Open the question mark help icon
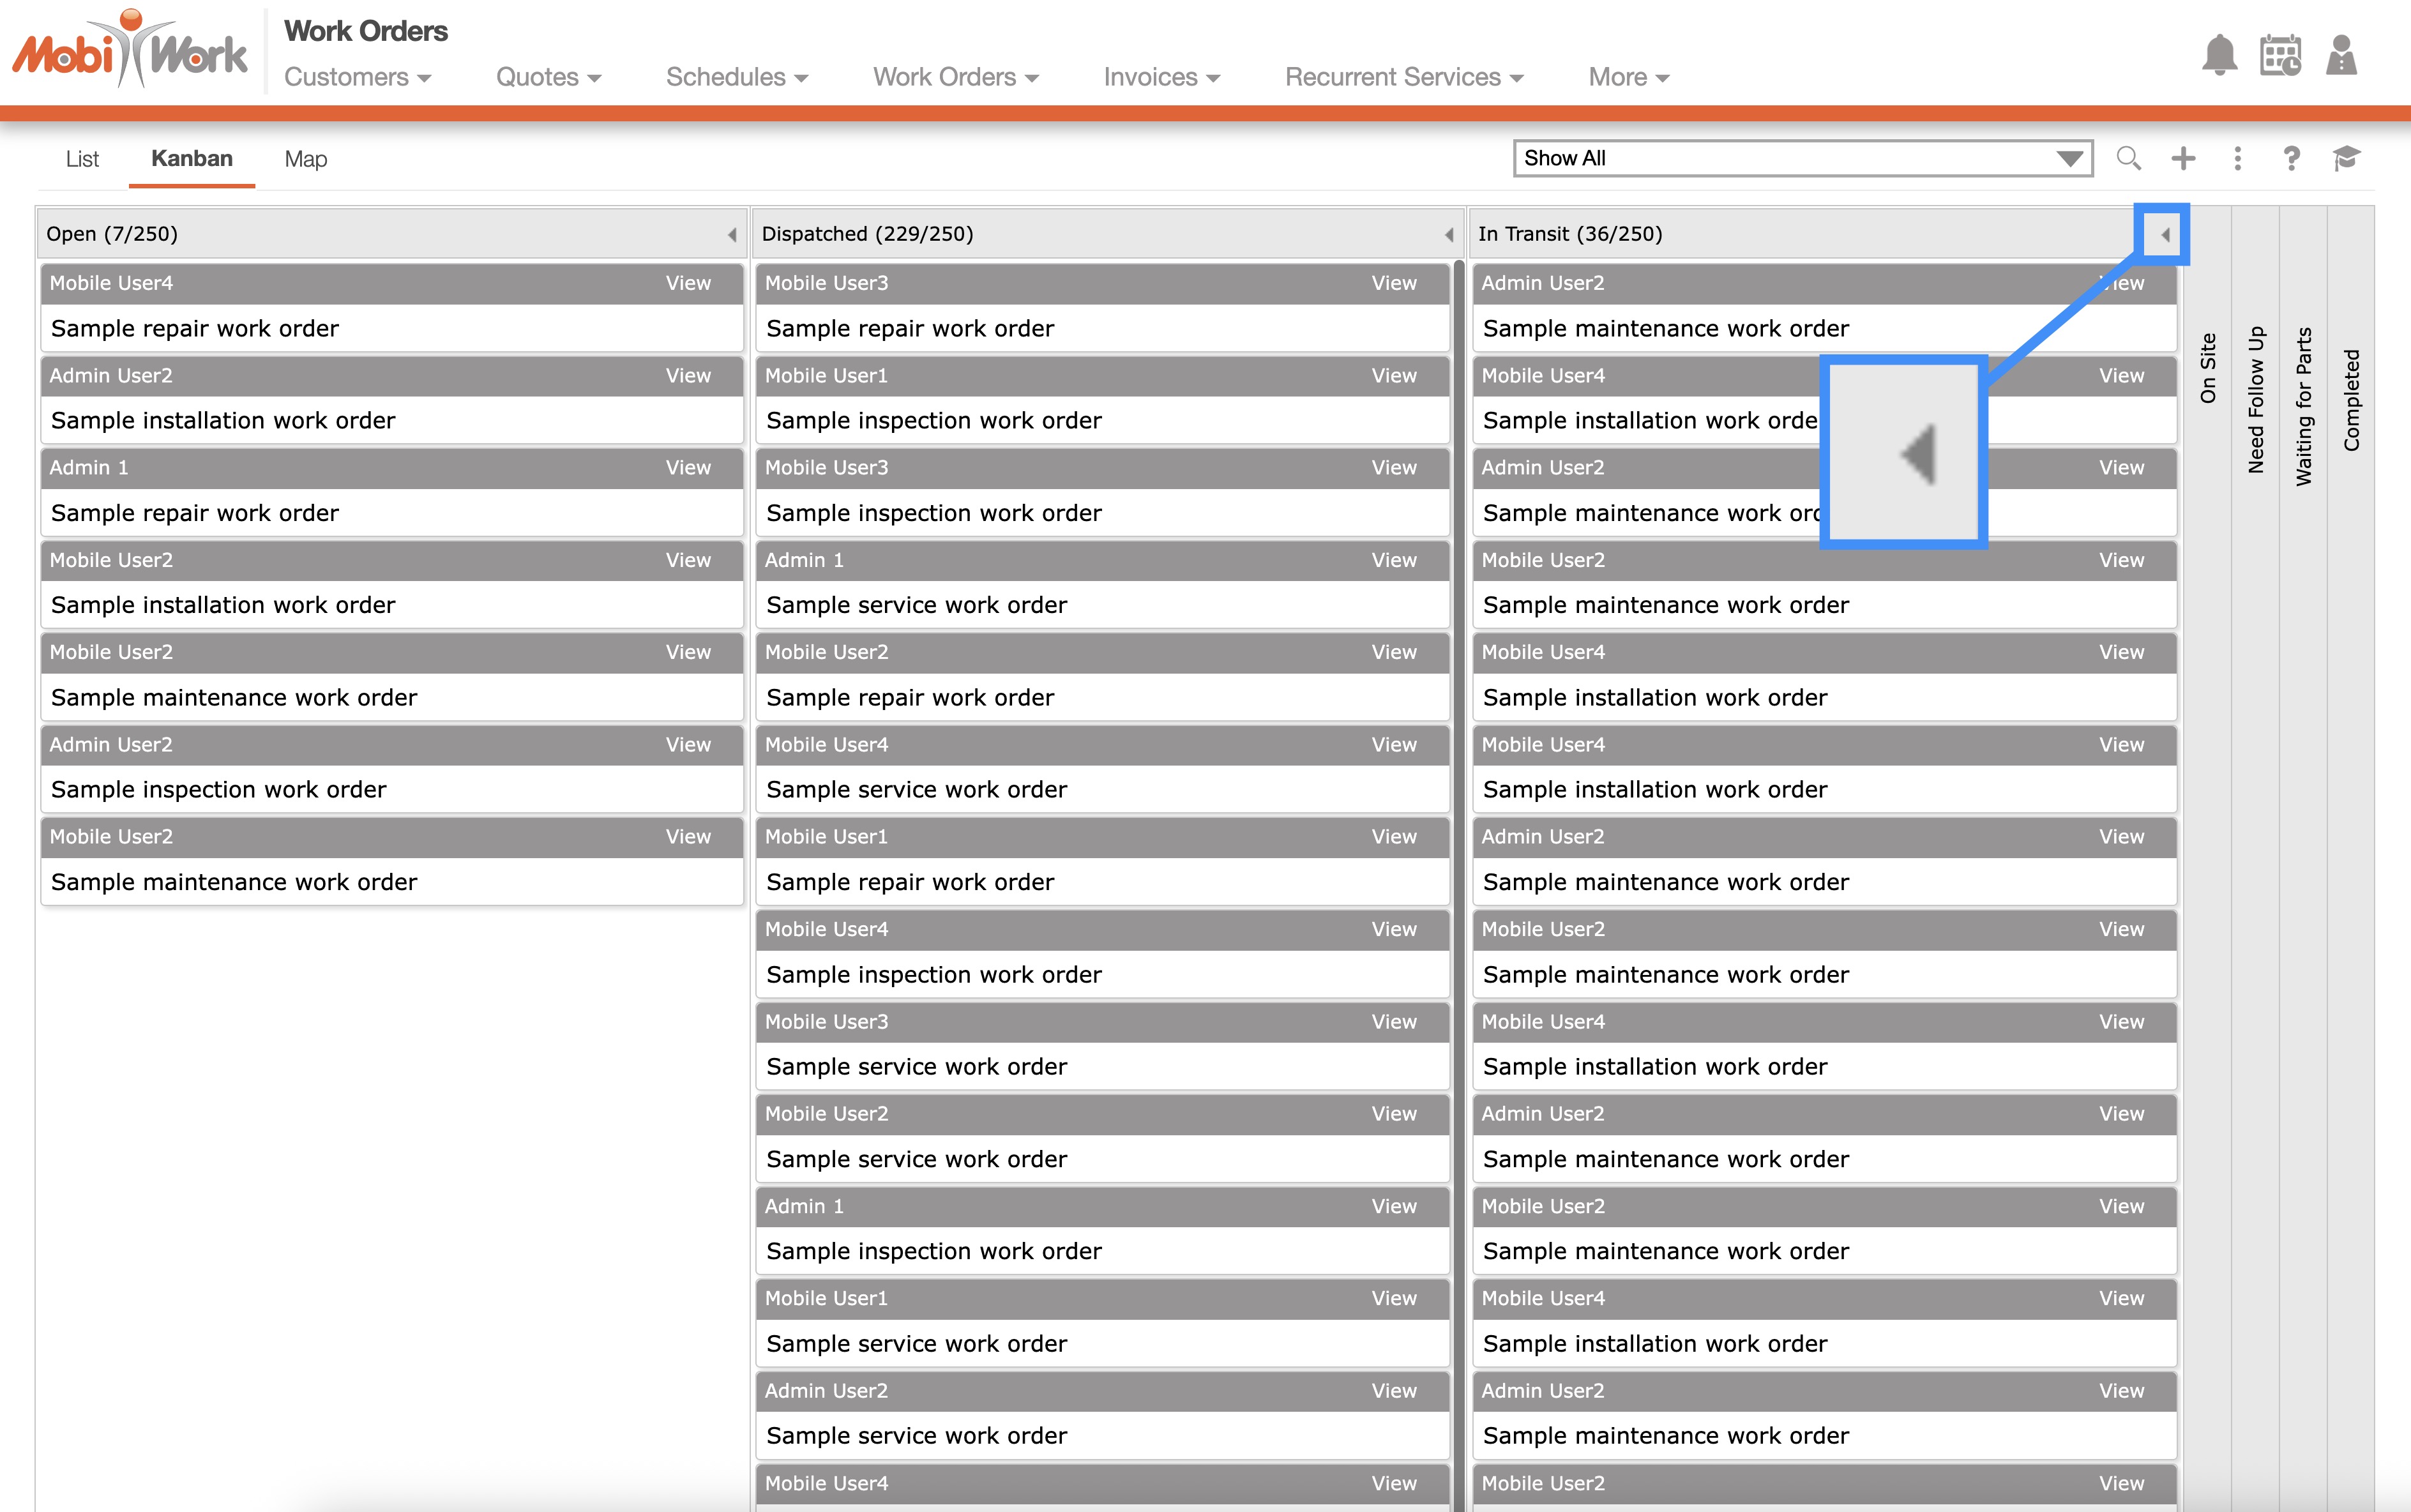The width and height of the screenshot is (2411, 1512). [2291, 158]
